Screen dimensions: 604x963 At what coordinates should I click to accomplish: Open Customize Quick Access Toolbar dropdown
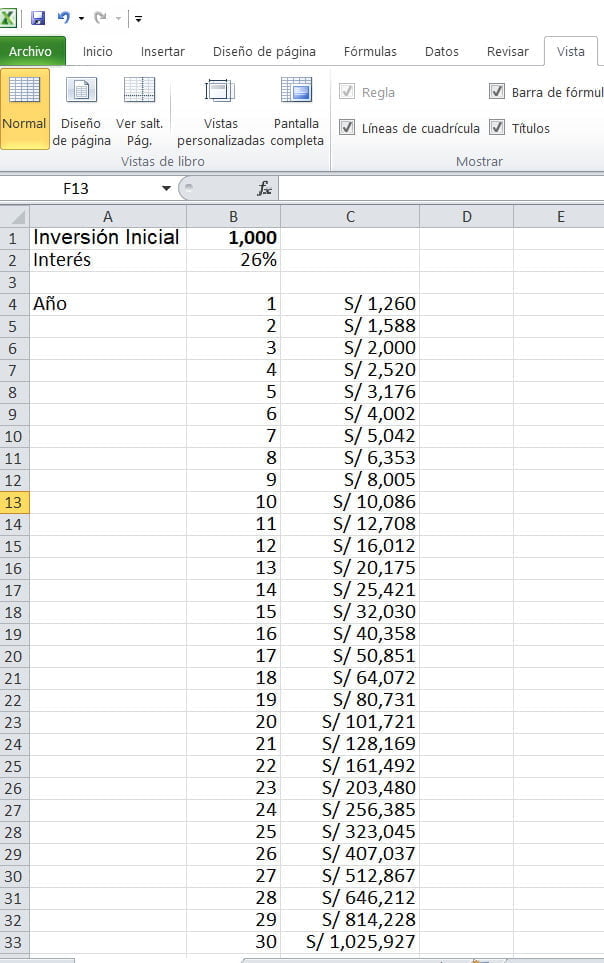pos(138,19)
